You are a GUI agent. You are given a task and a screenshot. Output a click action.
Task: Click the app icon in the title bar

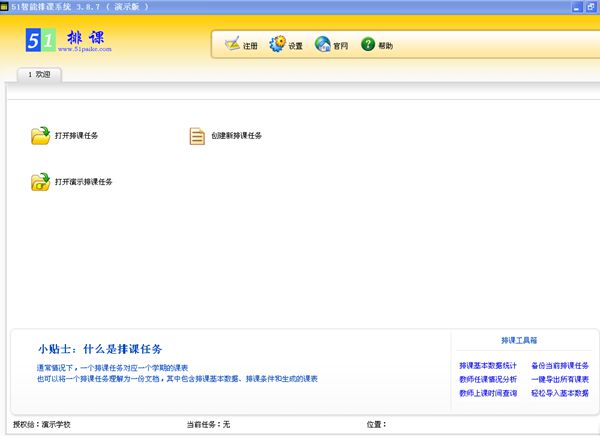point(5,6)
